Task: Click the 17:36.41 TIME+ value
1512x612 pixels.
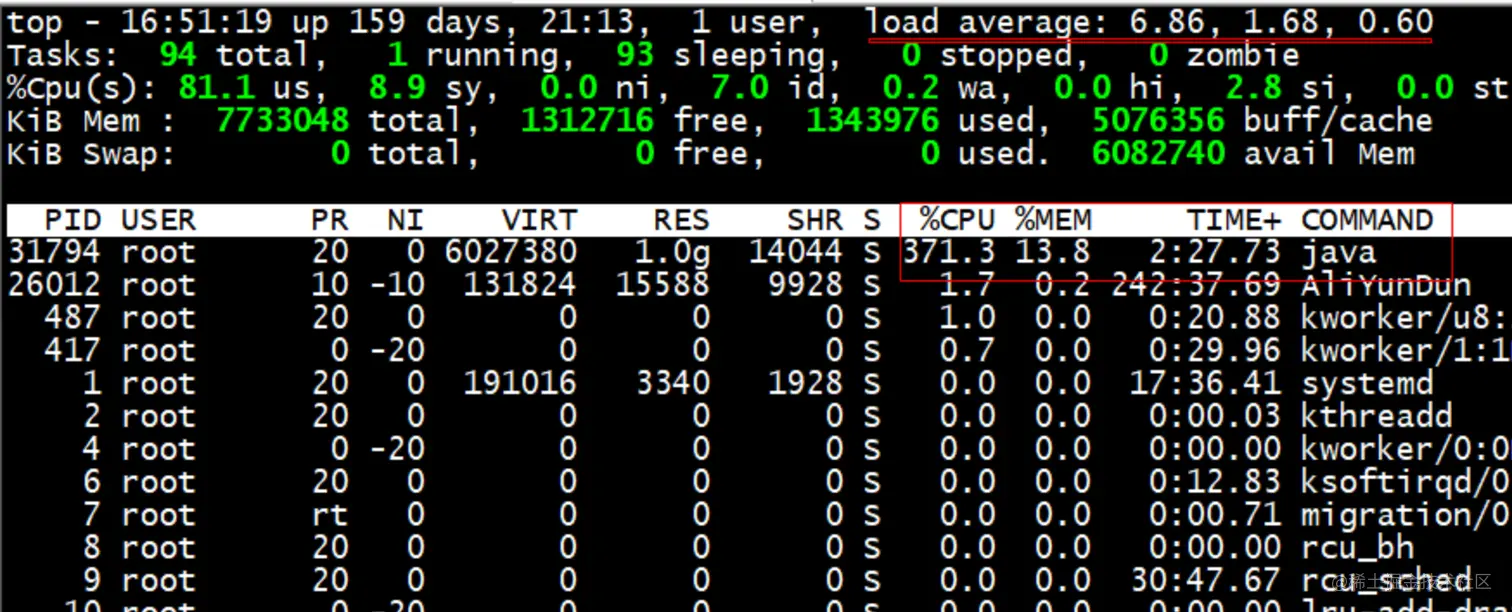Action: [x=1206, y=384]
